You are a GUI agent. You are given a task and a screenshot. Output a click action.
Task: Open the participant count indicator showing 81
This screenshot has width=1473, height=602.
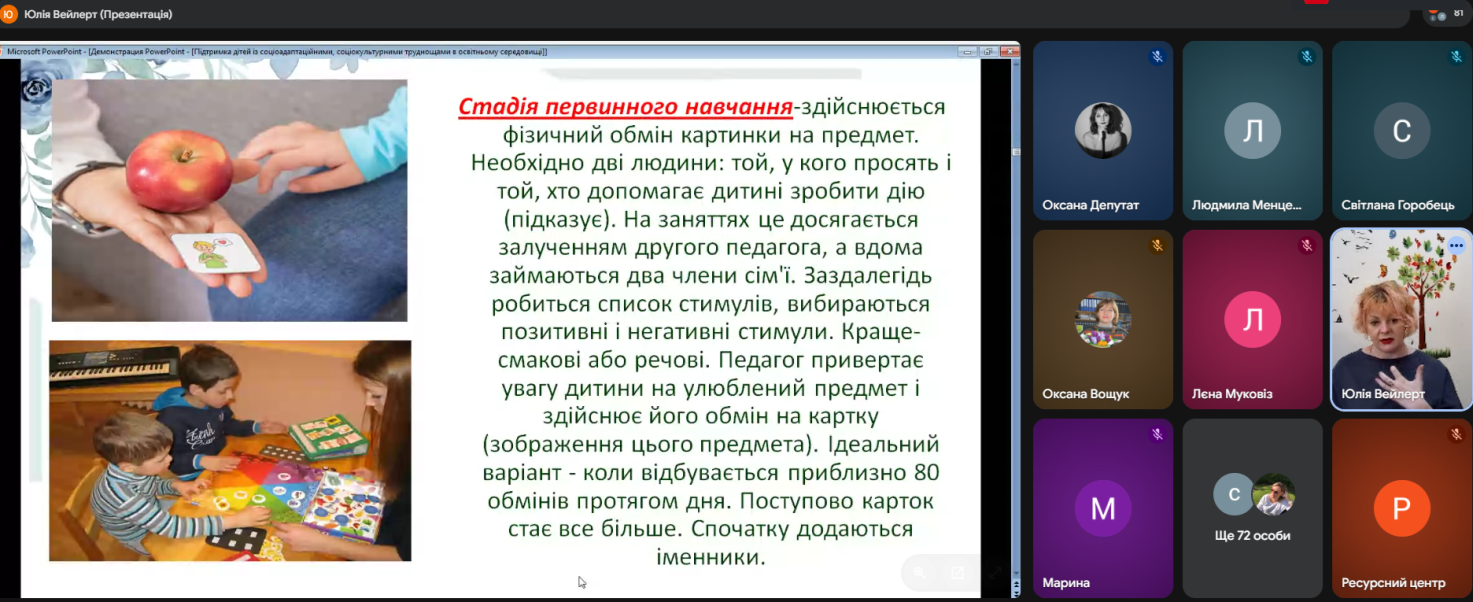coord(1444,14)
